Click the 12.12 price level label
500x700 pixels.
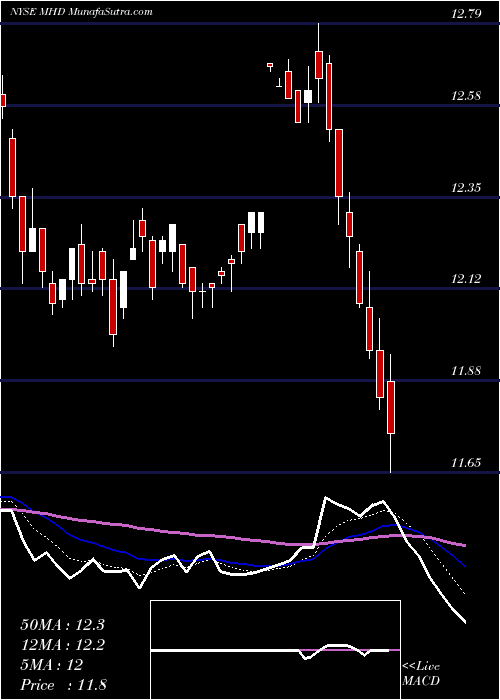[466, 279]
